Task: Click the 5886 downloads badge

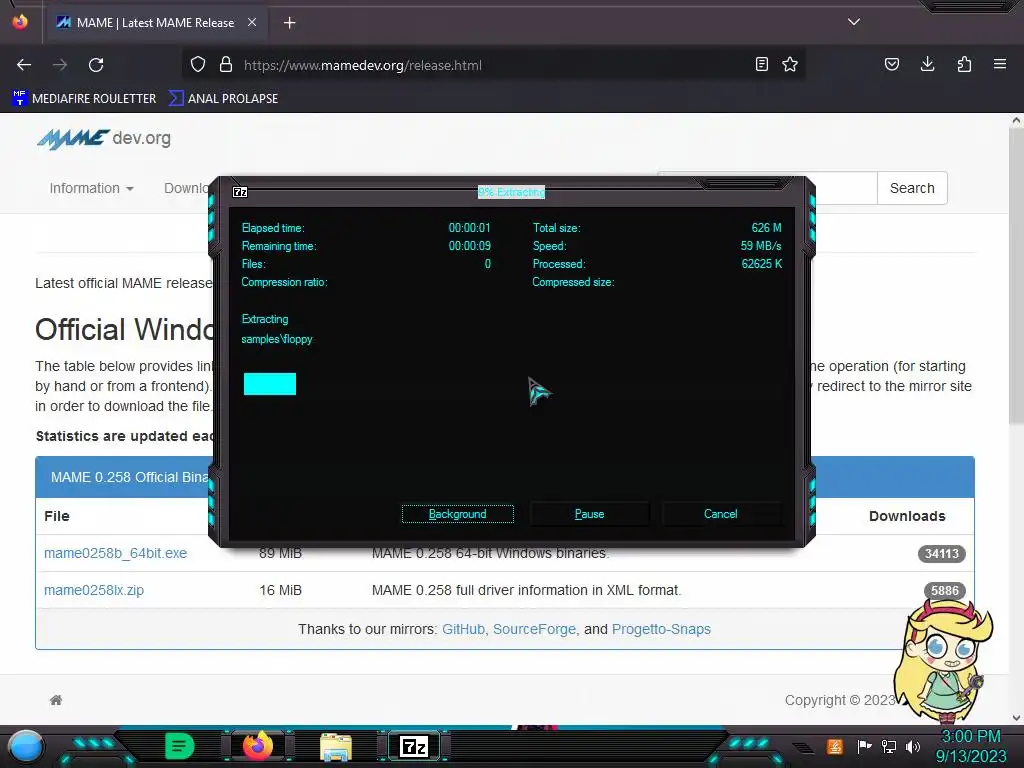Action: 944,590
